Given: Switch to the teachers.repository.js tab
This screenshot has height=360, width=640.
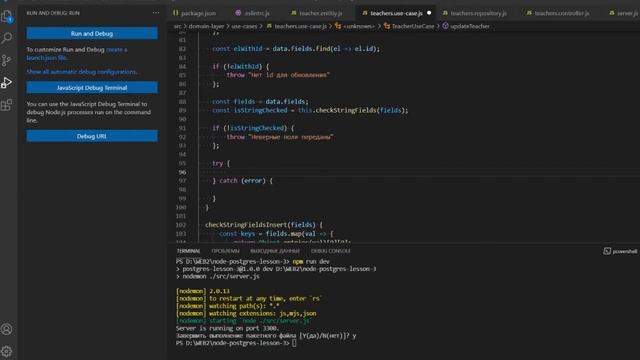Looking at the screenshot, I should 475,13.
